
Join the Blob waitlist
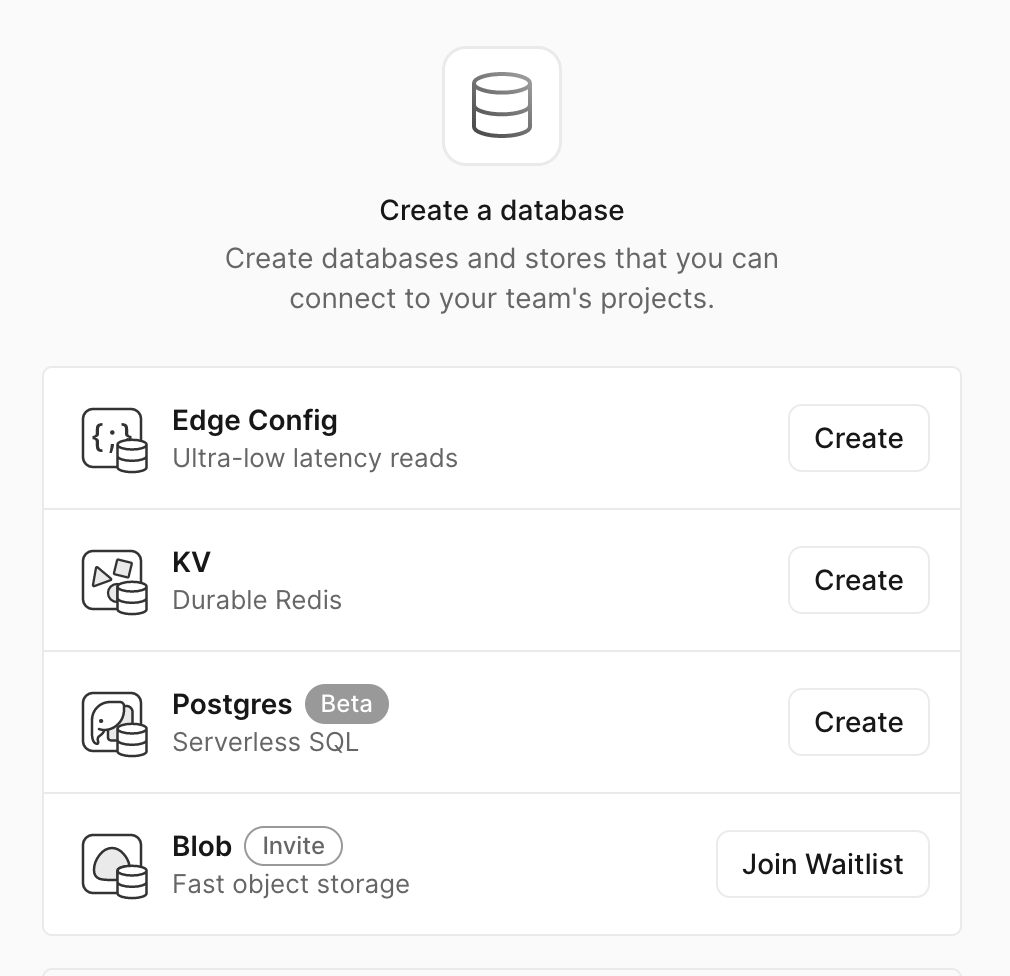tap(822, 864)
